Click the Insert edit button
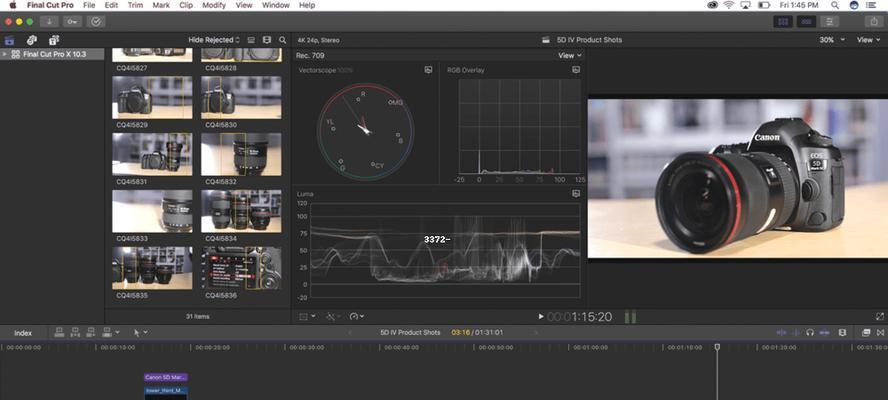Image resolution: width=888 pixels, height=400 pixels. [75, 333]
